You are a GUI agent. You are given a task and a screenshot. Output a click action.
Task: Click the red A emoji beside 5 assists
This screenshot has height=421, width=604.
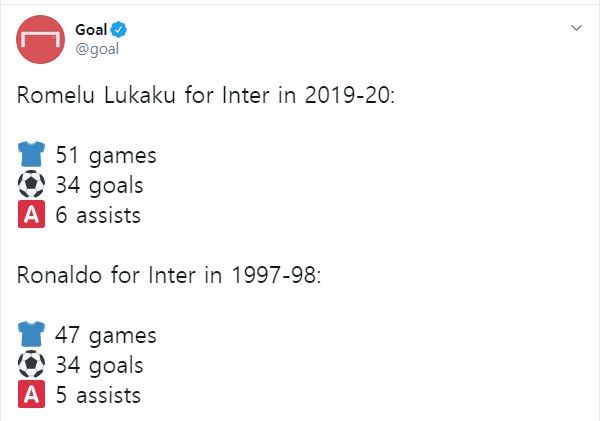31,395
